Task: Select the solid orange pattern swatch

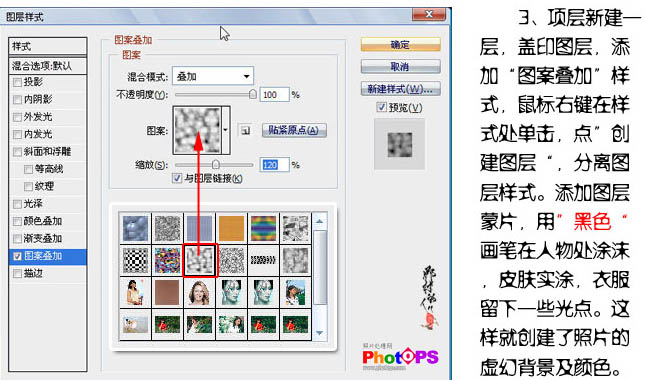Action: pyautogui.click(x=231, y=228)
